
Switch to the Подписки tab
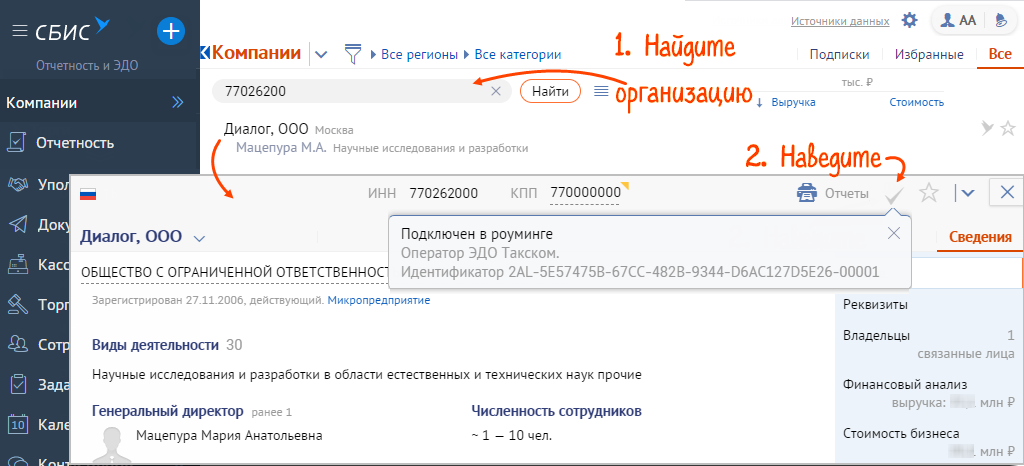click(x=838, y=55)
